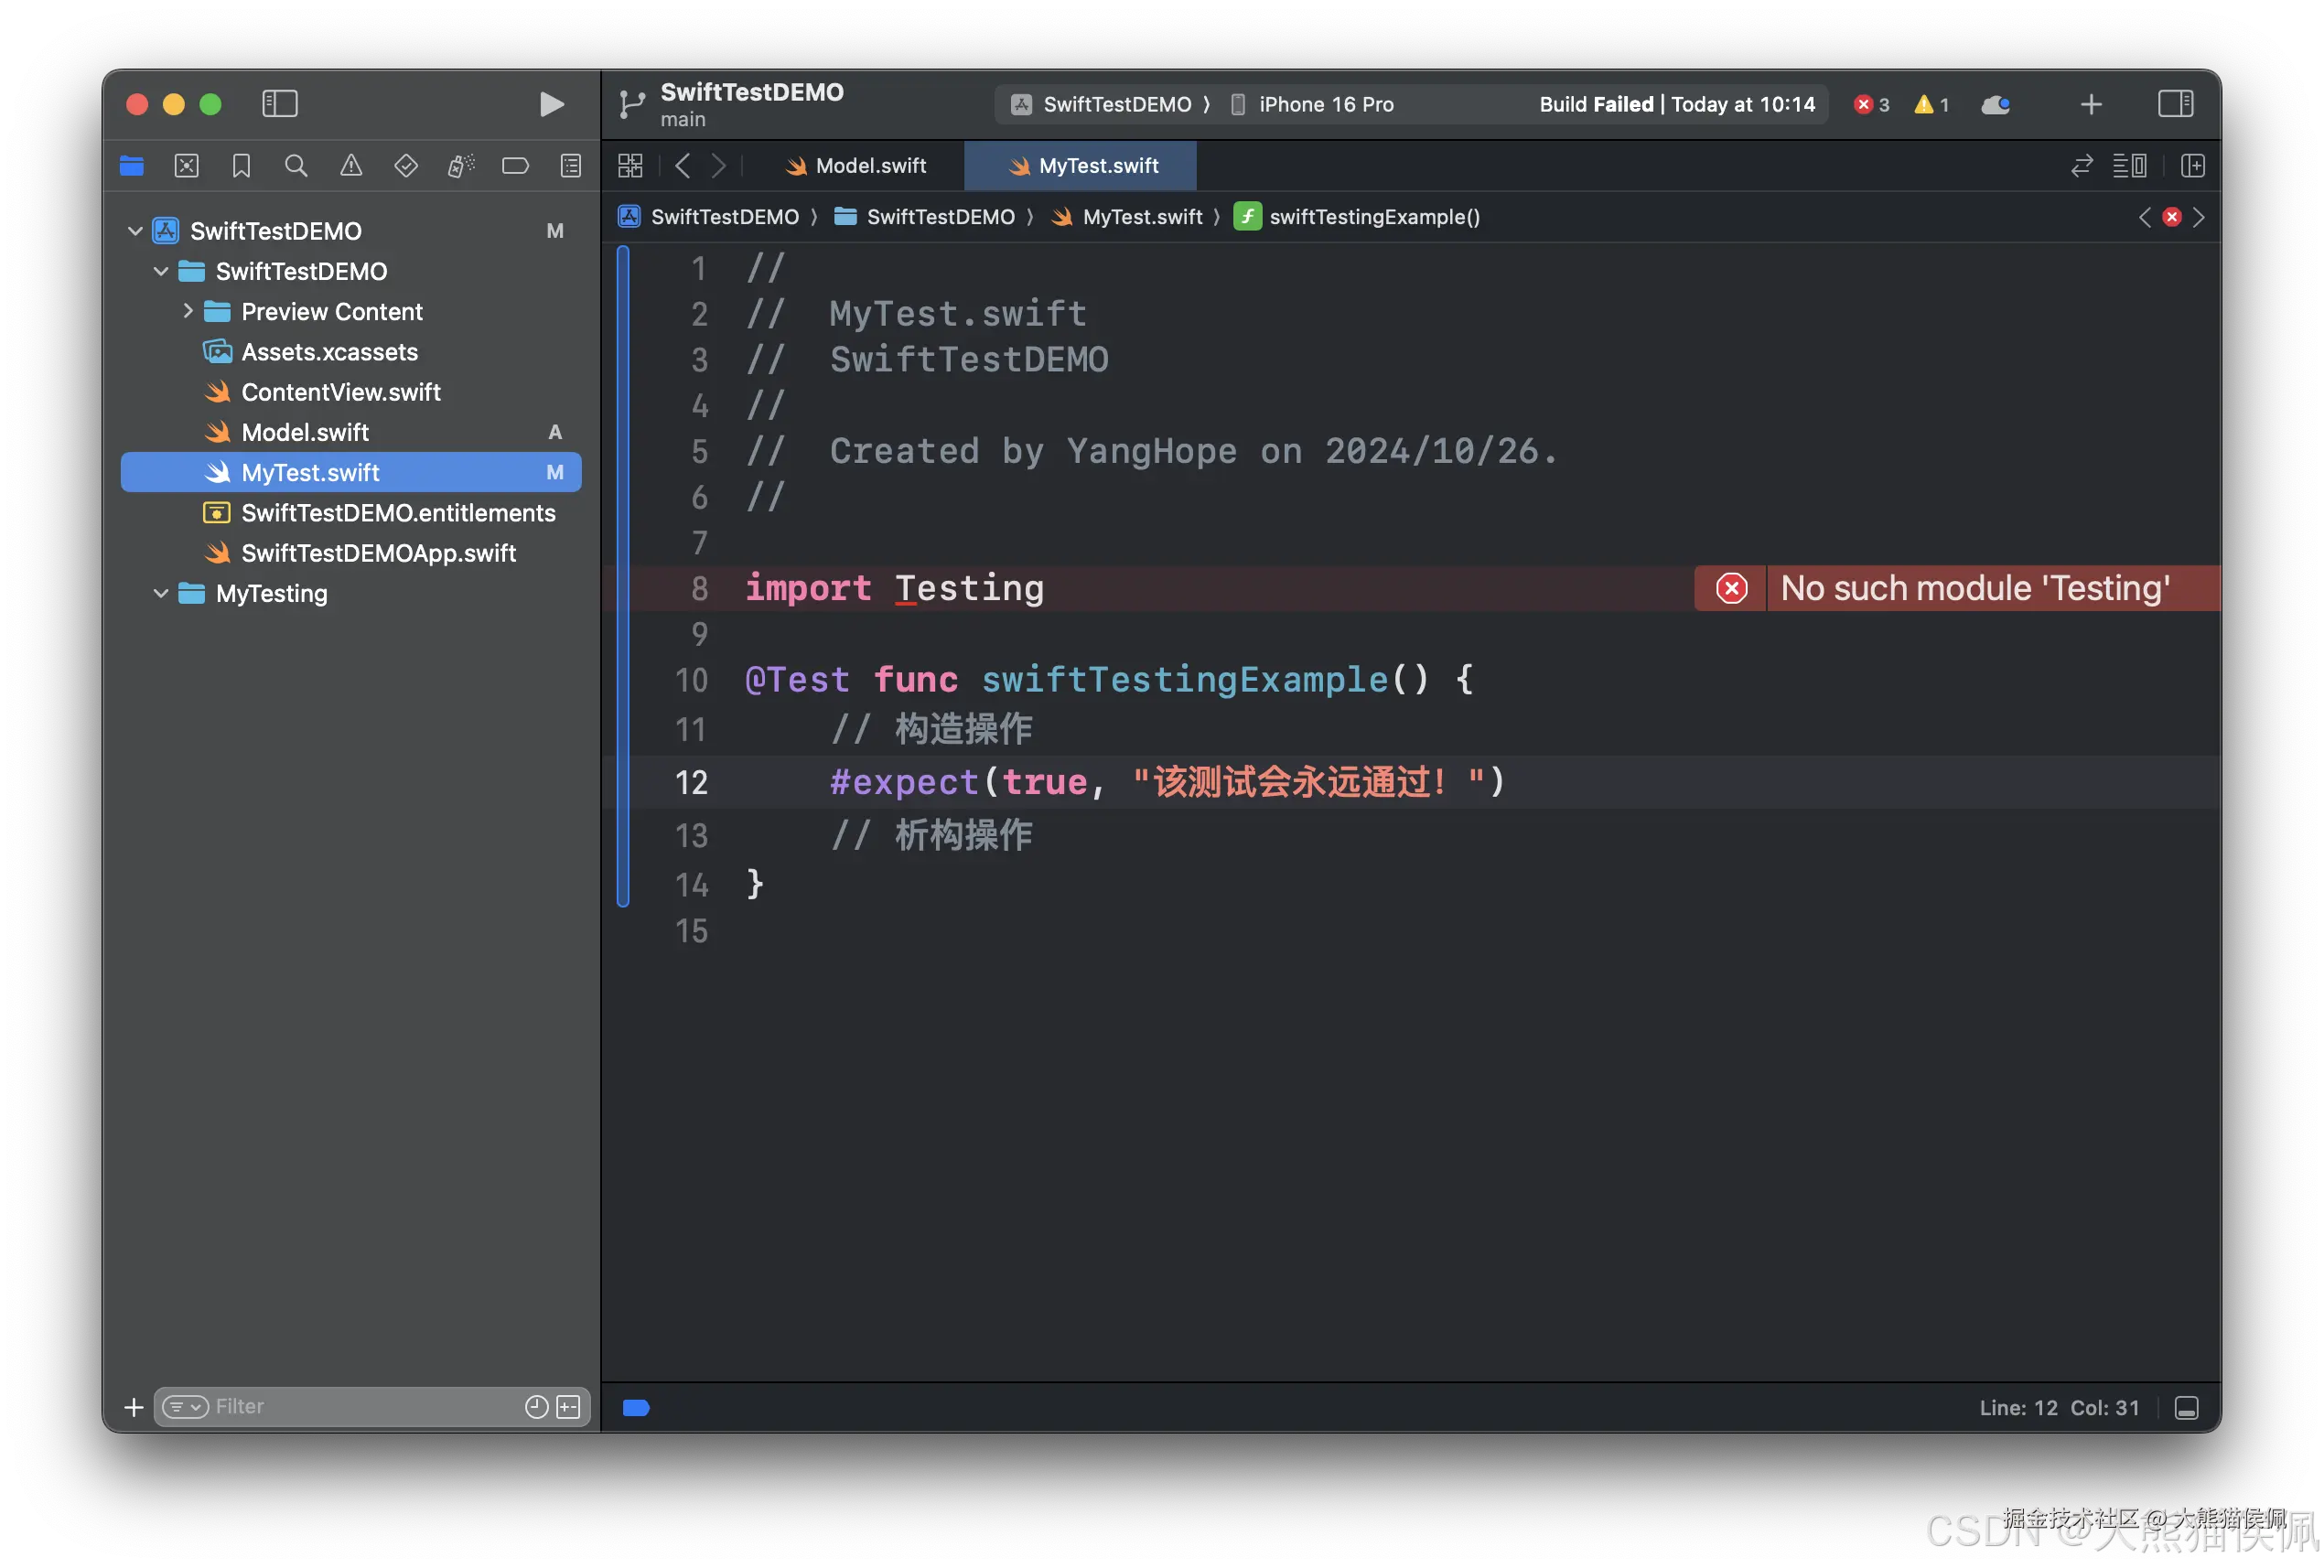Click the source control change bar in gutter
Screen dimensions: 2324x1568
click(x=623, y=576)
